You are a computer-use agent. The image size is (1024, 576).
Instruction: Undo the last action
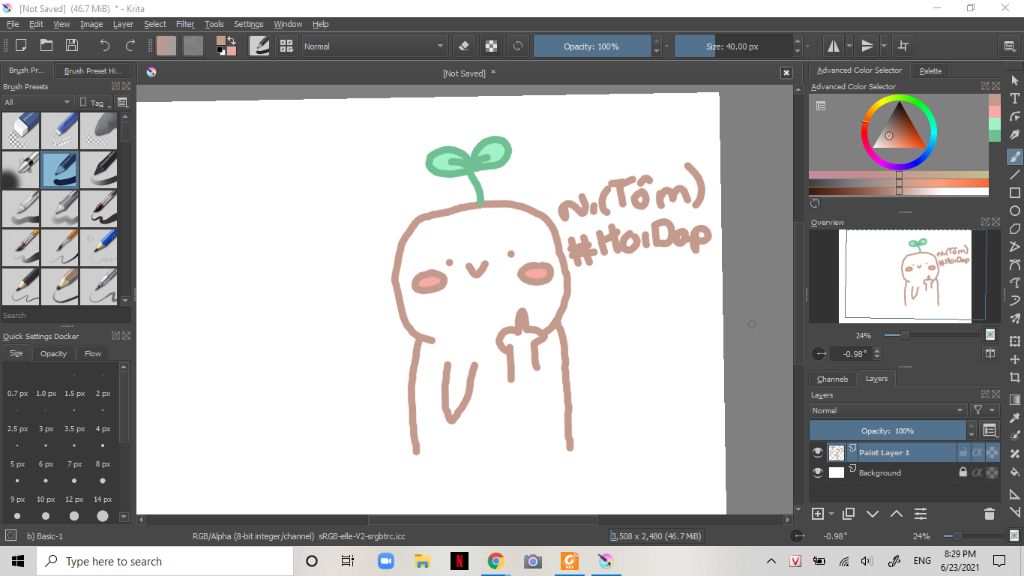[x=104, y=46]
